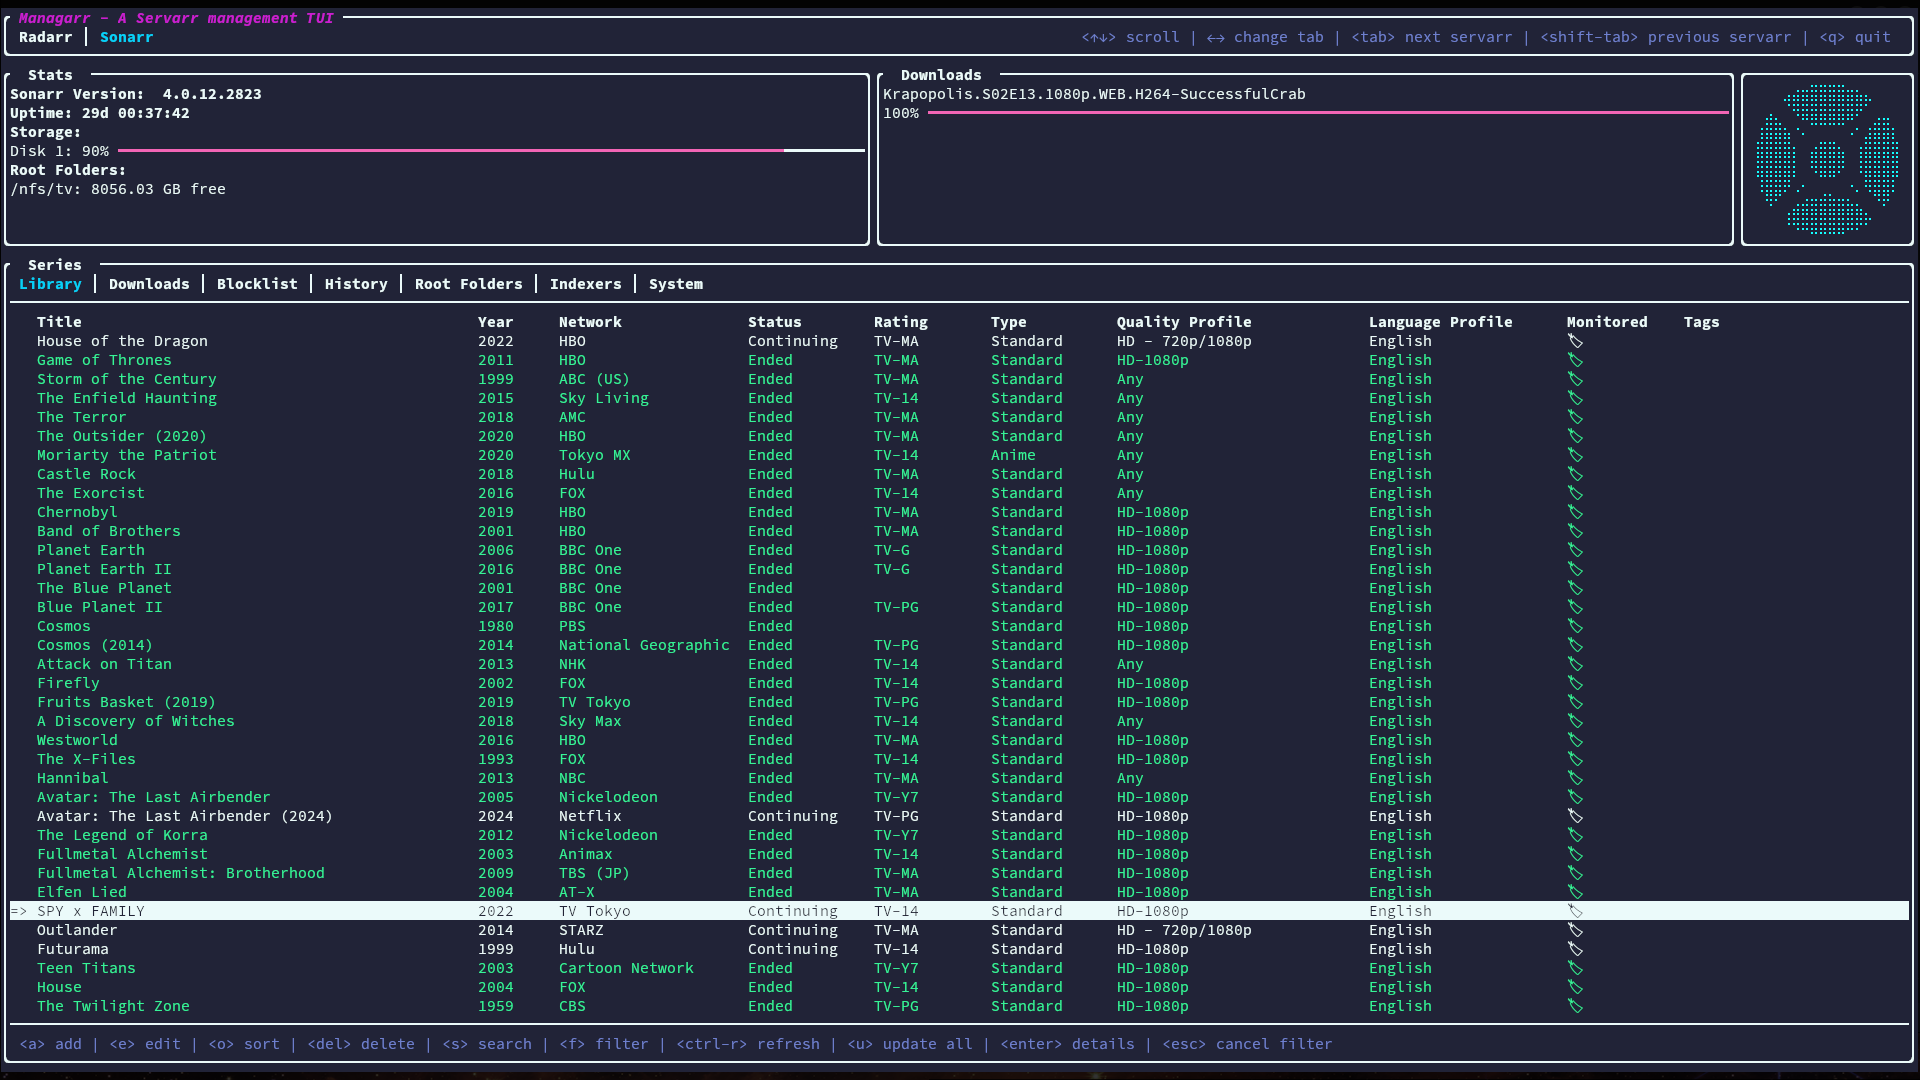Click the add action hint
Viewport: 1920px width, 1080px height.
pos(52,1043)
